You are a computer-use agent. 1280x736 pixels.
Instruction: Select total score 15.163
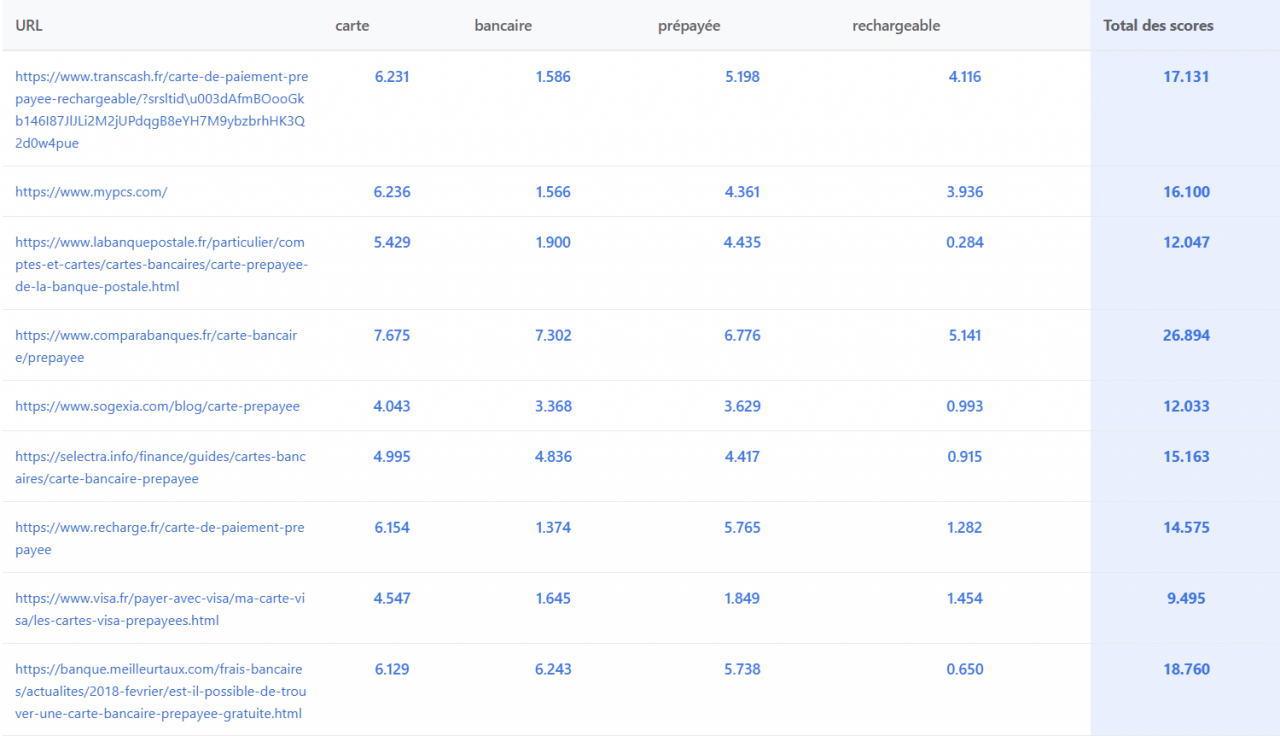pyautogui.click(x=1186, y=456)
